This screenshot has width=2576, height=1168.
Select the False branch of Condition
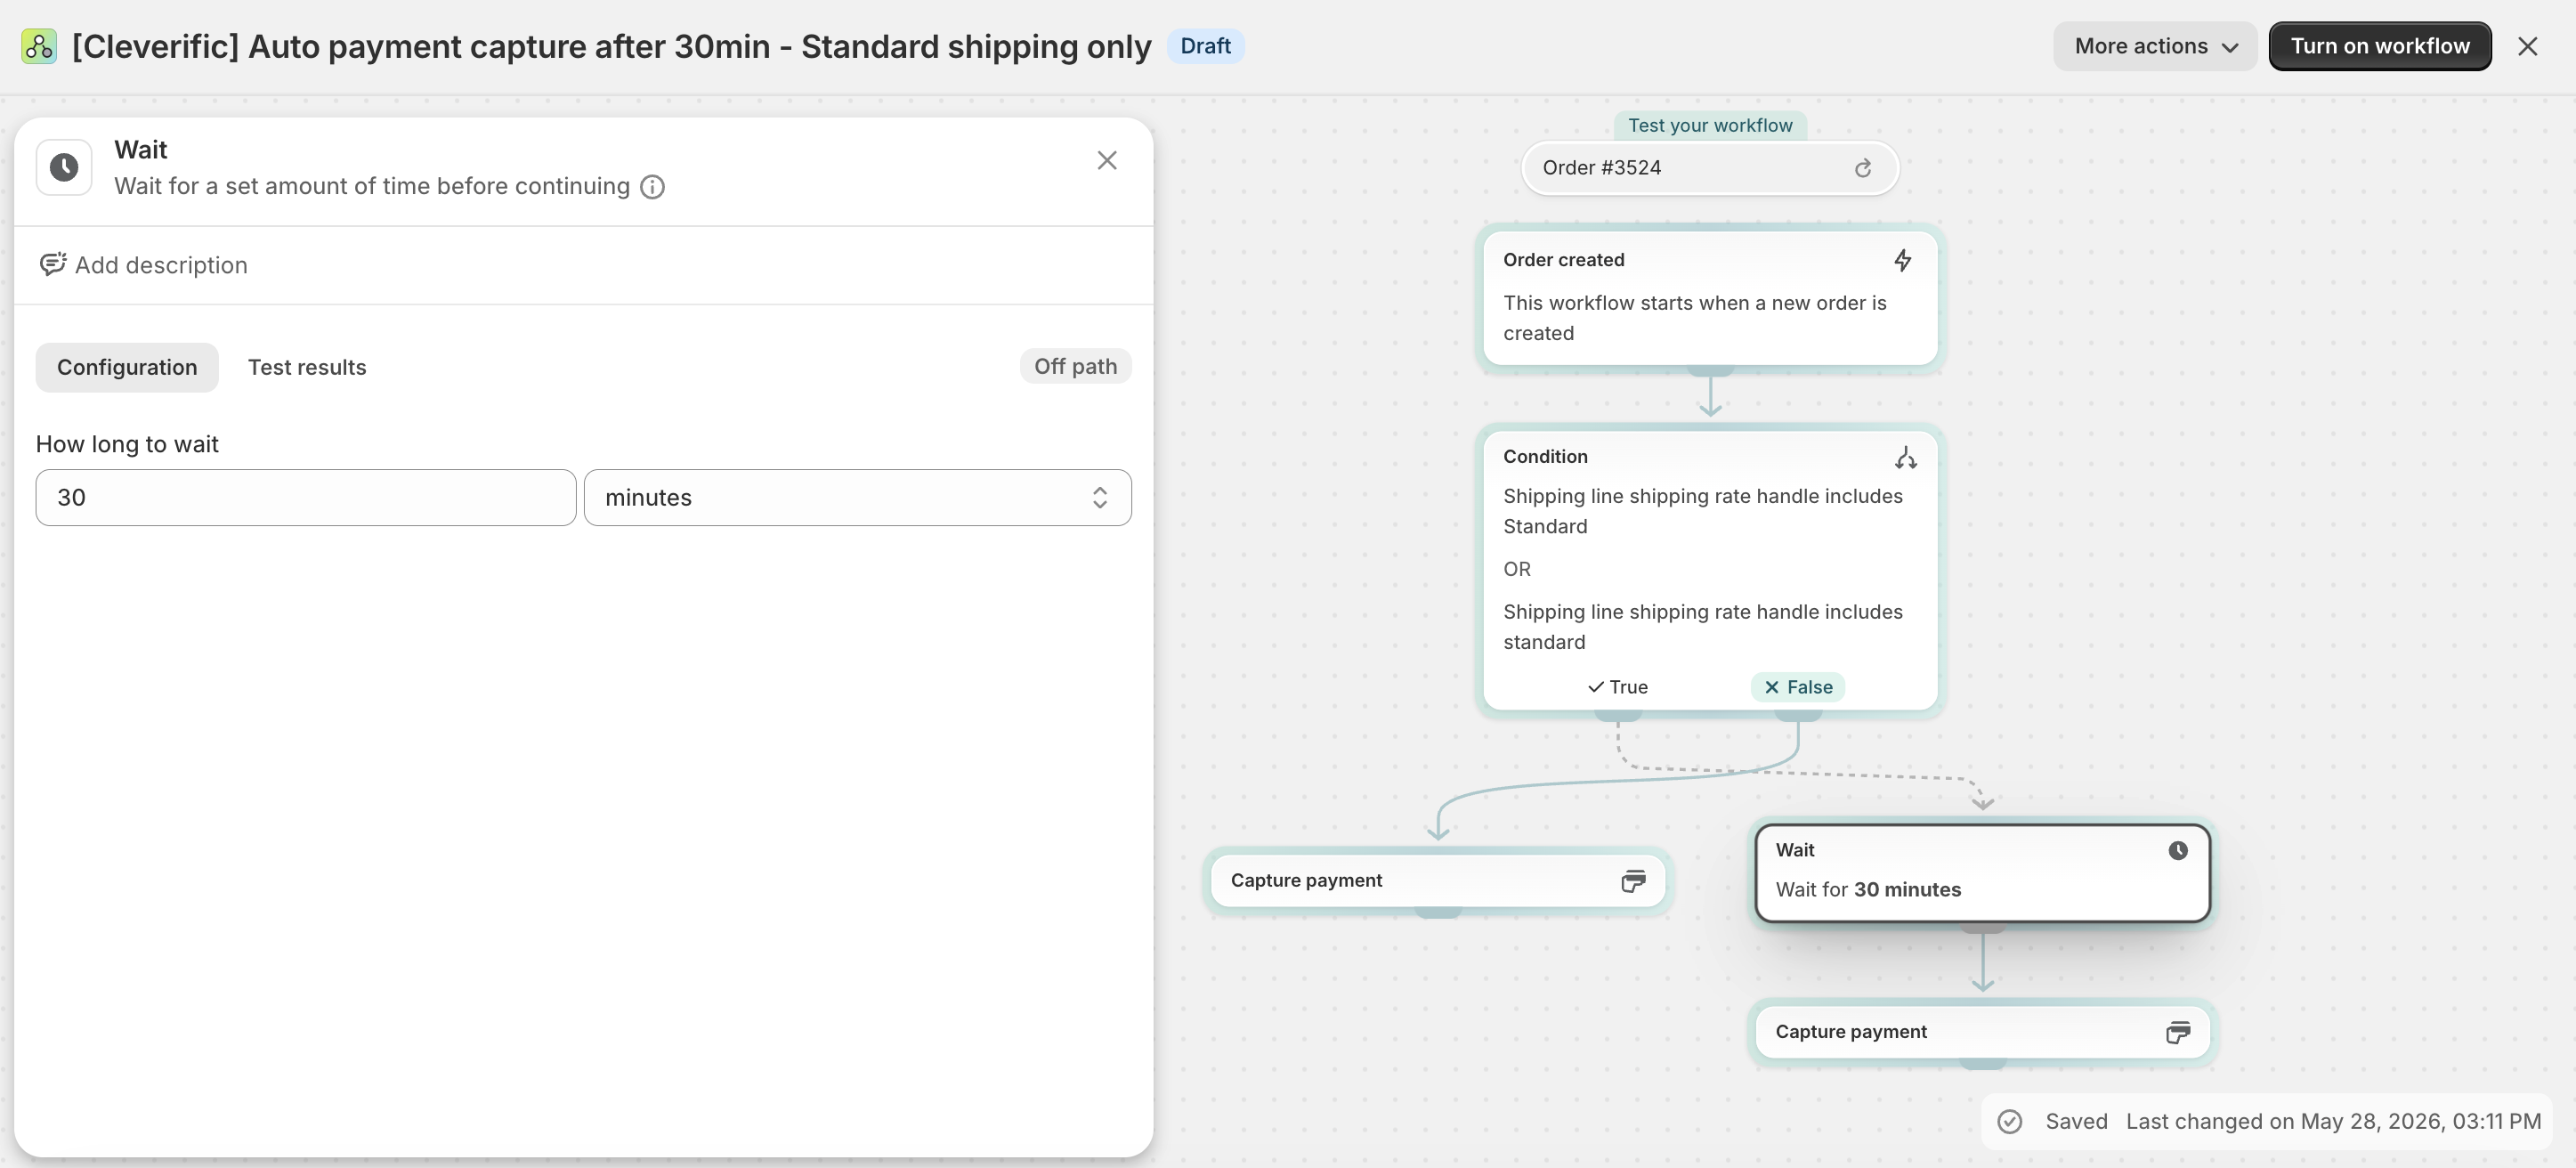(x=1797, y=687)
